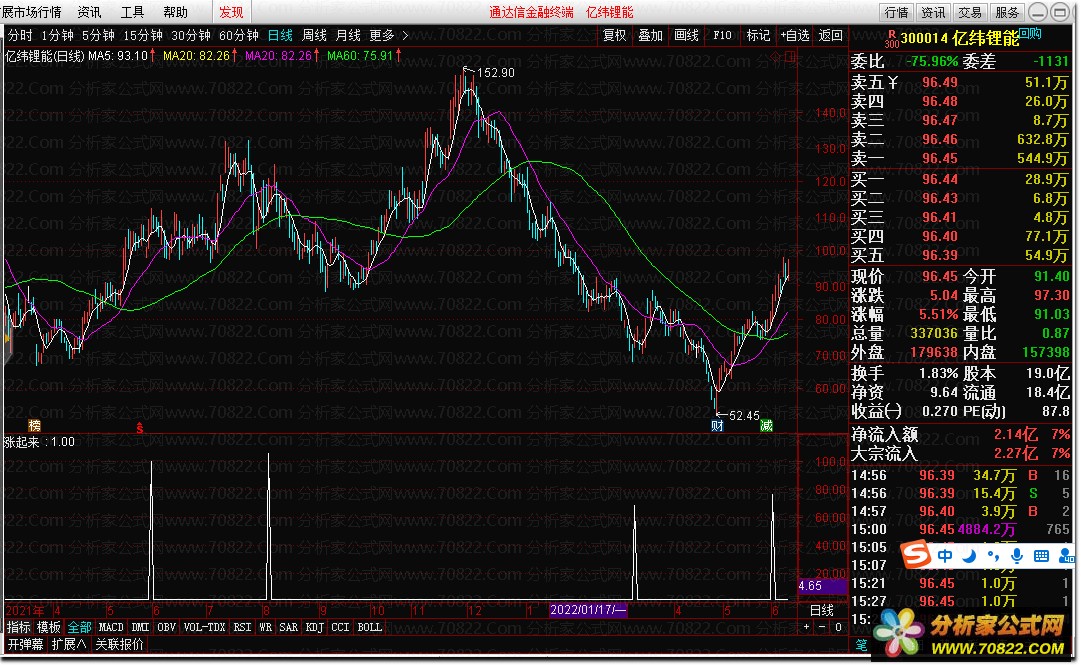Click the 关联报价 button

tap(119, 644)
